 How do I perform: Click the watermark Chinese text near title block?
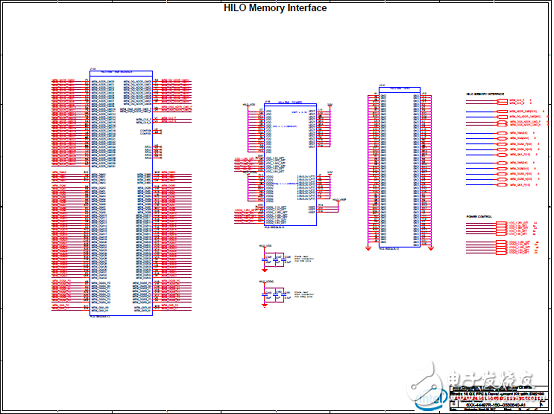491,380
